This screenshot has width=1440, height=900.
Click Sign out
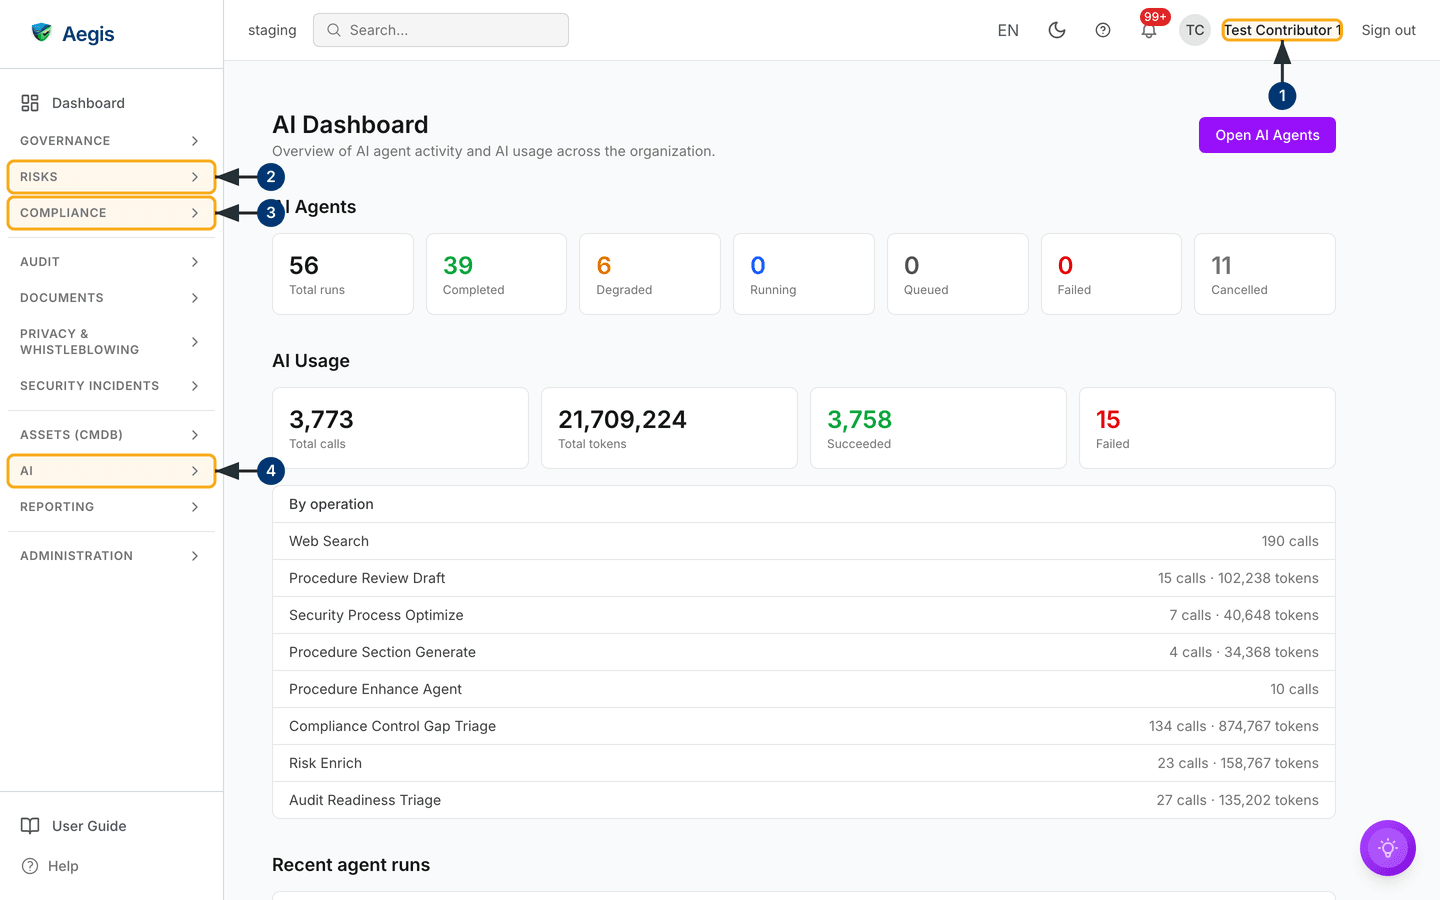(1388, 30)
